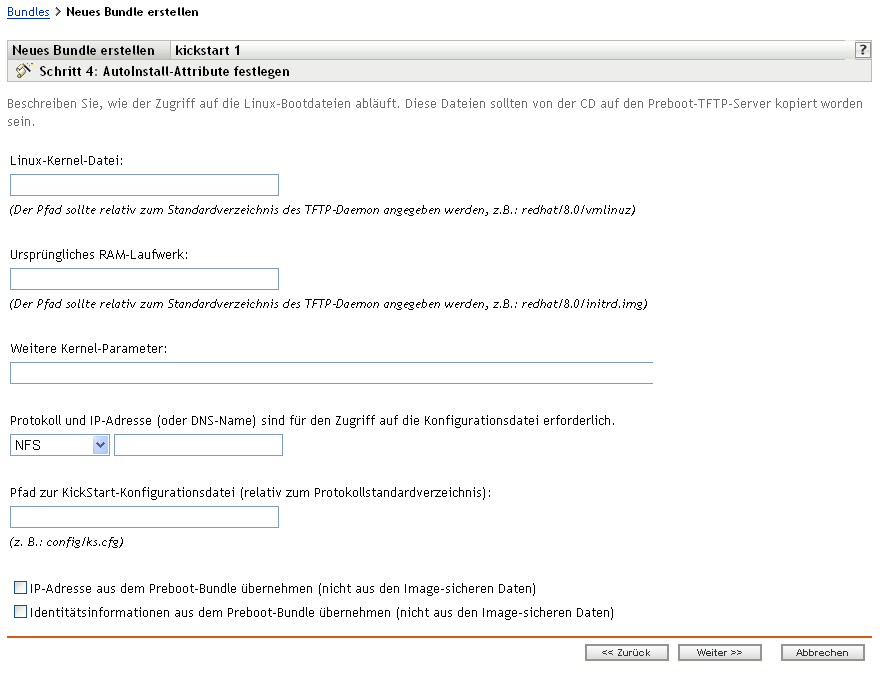Click the Linux-Kernel-Datei input field
This screenshot has width=882, height=673.
[144, 184]
